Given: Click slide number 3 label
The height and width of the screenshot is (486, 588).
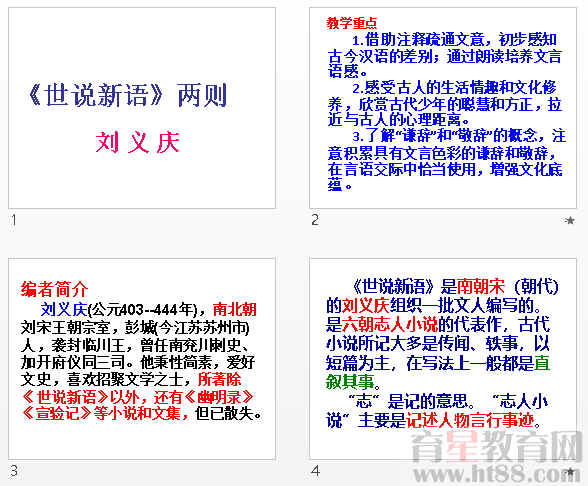Looking at the screenshot, I should coord(14,471).
